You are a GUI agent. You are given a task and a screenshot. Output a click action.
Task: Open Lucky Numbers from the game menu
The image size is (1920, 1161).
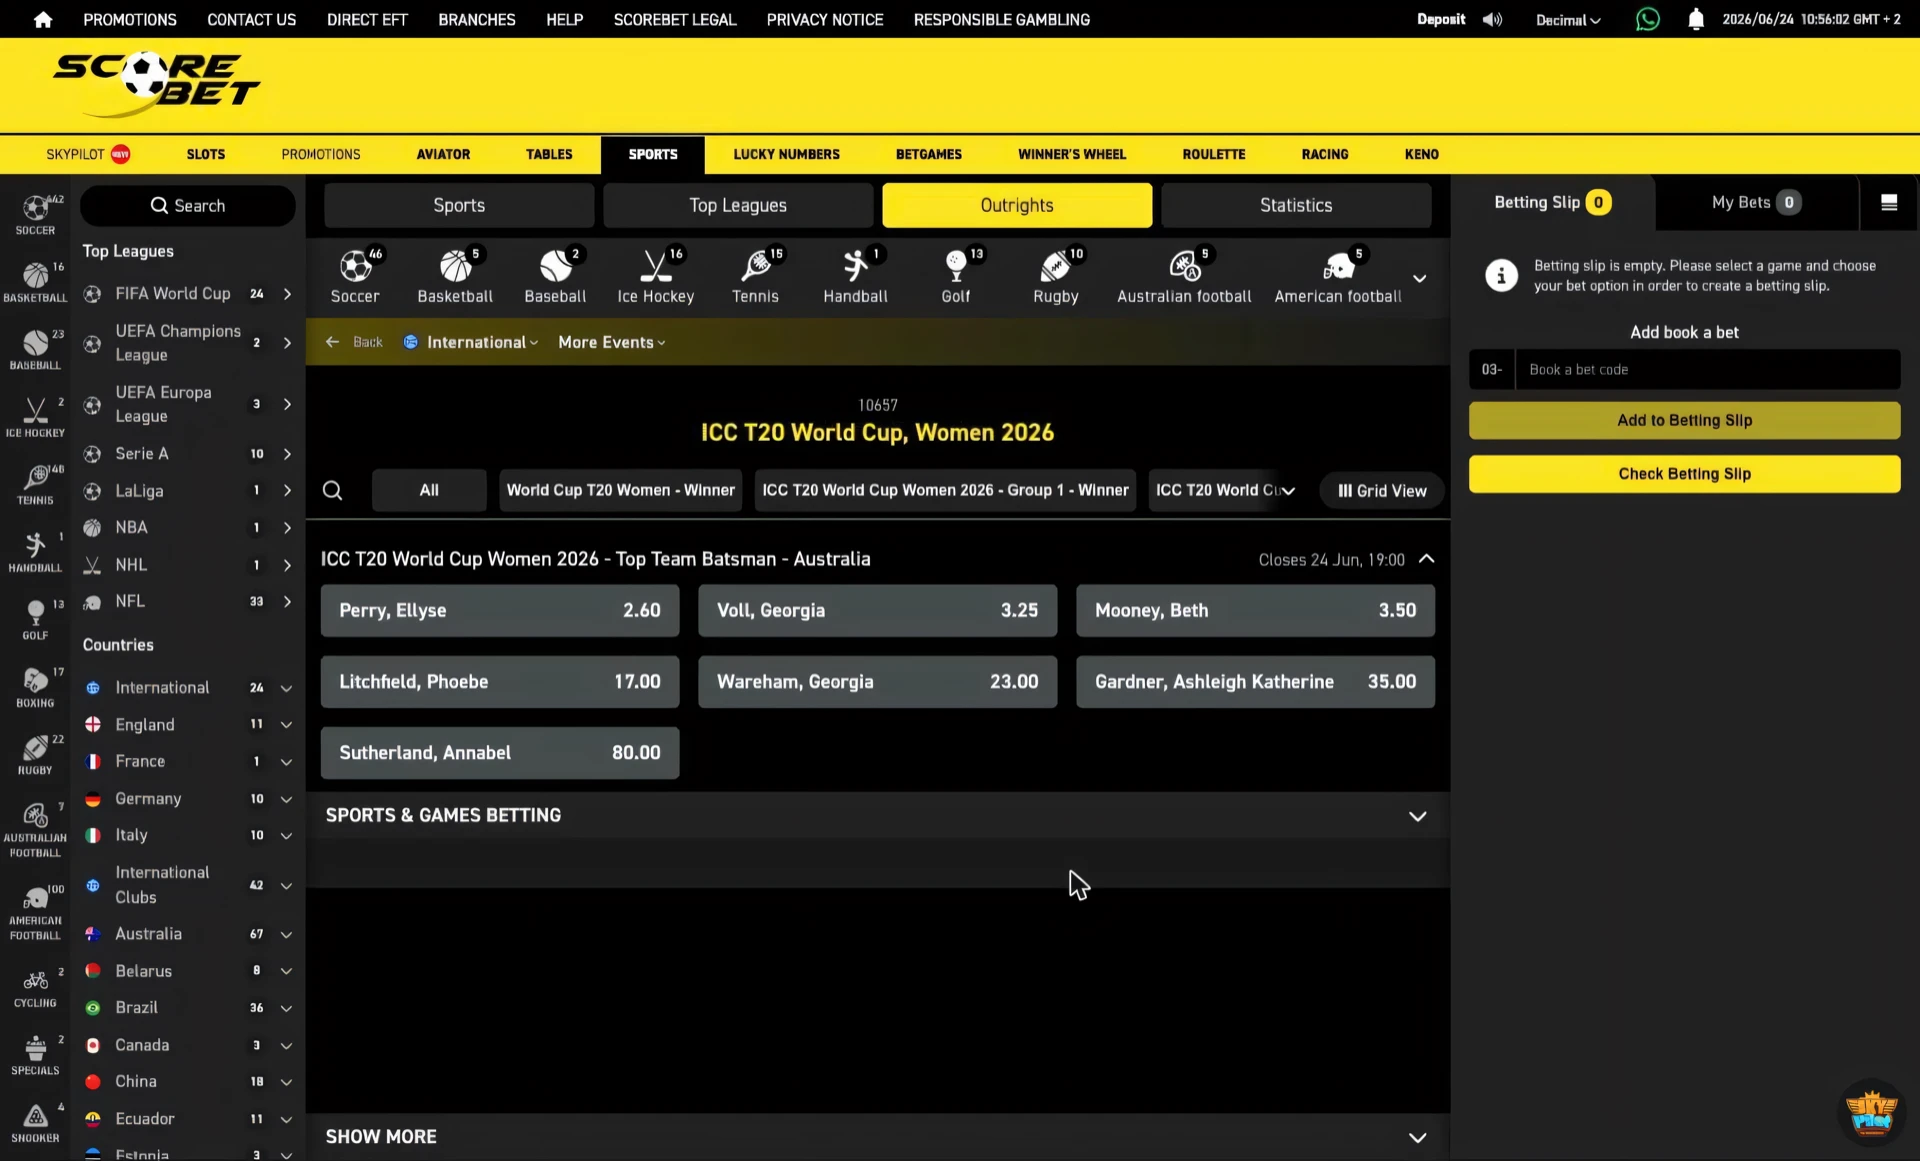(786, 154)
